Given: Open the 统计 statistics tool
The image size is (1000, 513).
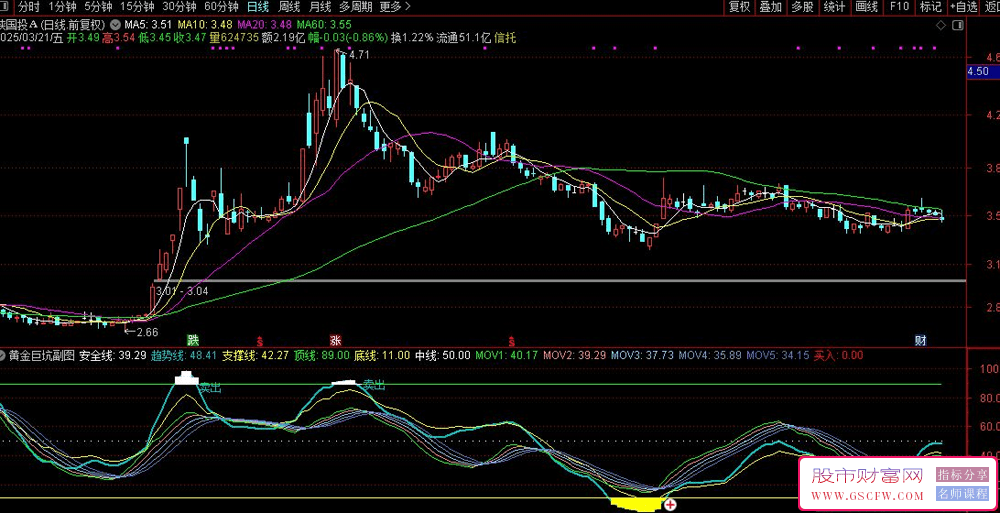Looking at the screenshot, I should (834, 7).
